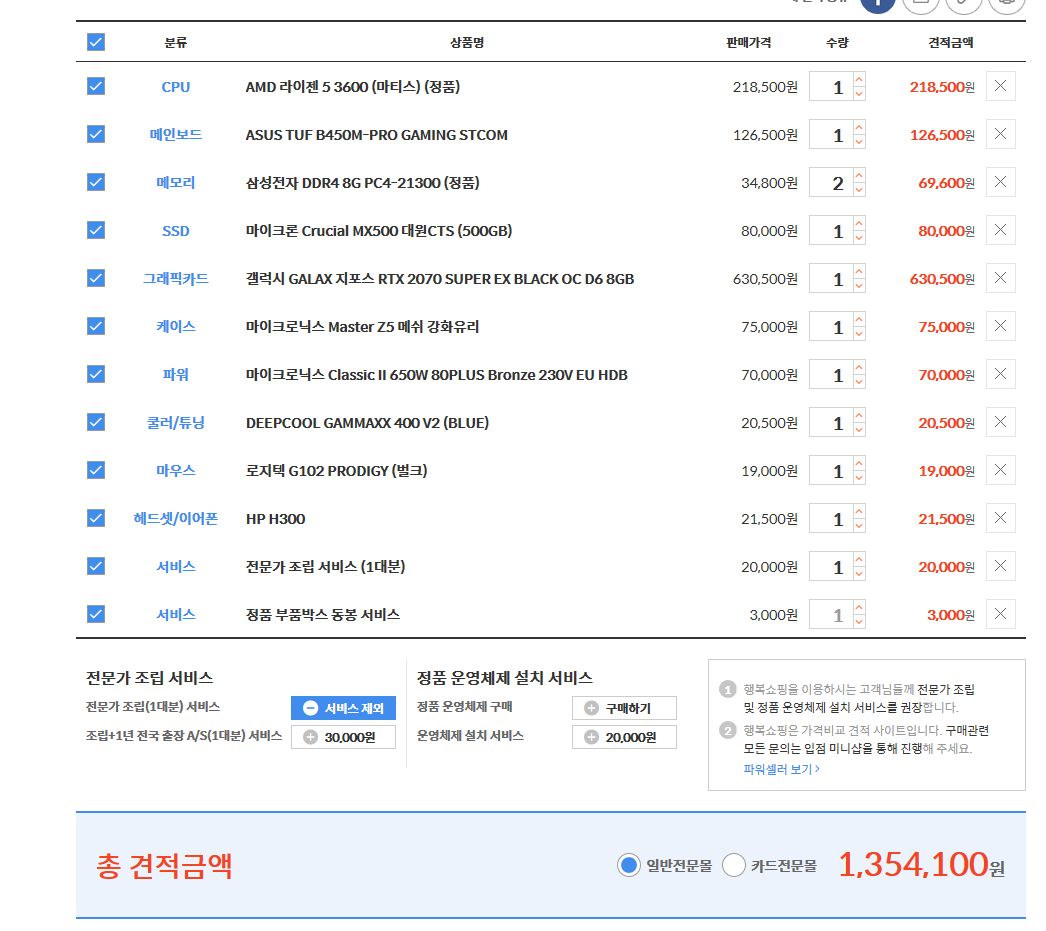This screenshot has height=931, width=1046.
Task: Click the blue plus circle icon at top
Action: 878,6
